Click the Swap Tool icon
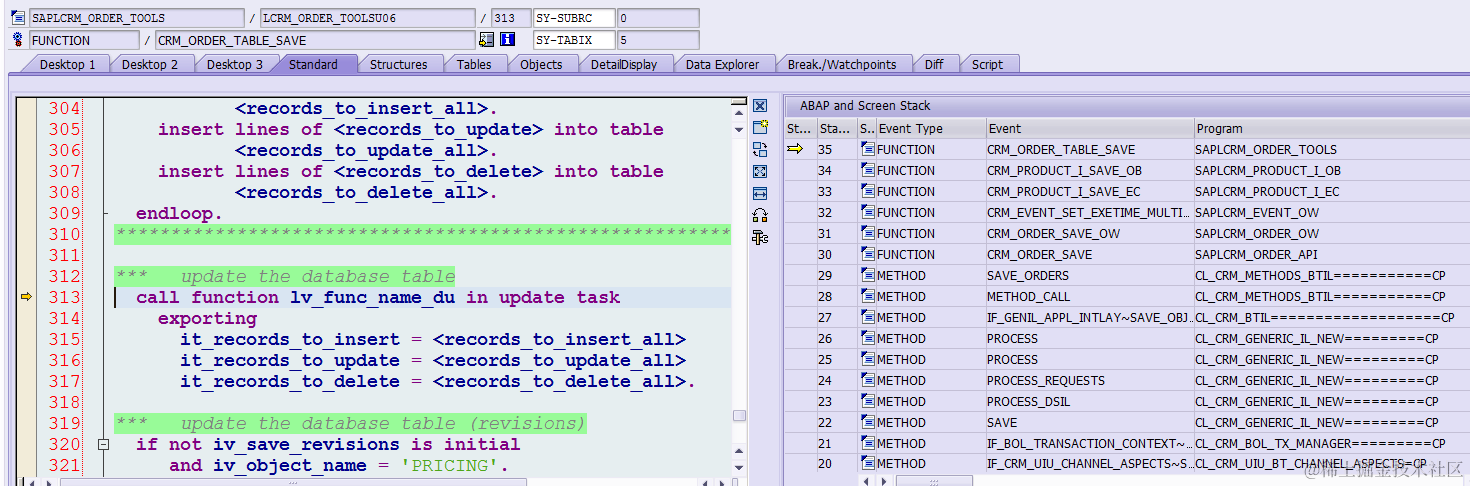Screen dimensions: 1470x486 pos(760,149)
